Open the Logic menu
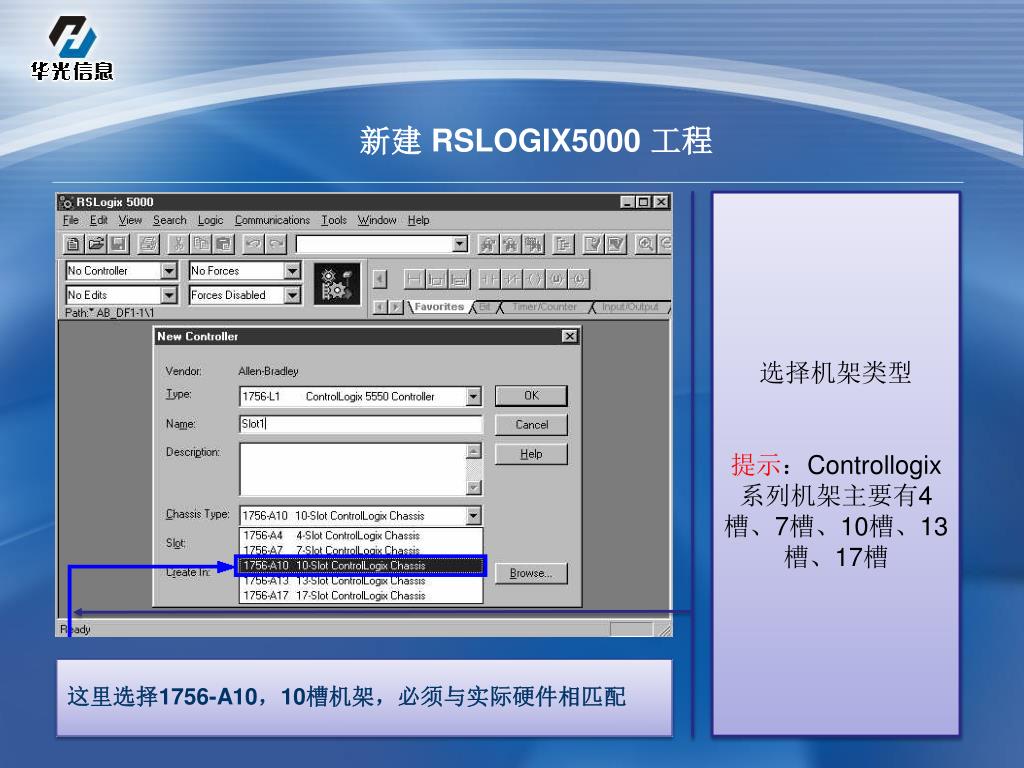 210,220
